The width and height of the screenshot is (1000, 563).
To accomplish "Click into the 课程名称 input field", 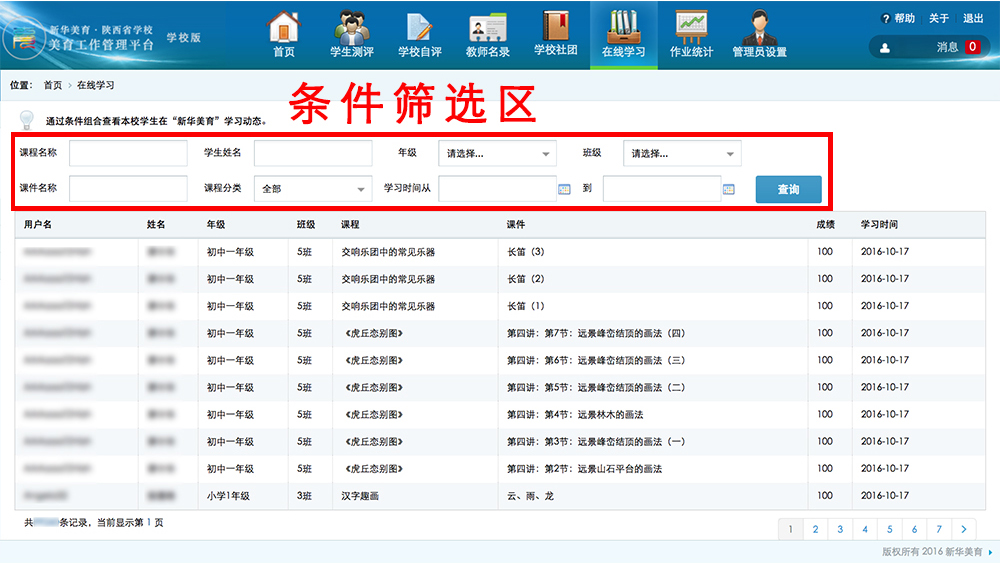I will [128, 153].
